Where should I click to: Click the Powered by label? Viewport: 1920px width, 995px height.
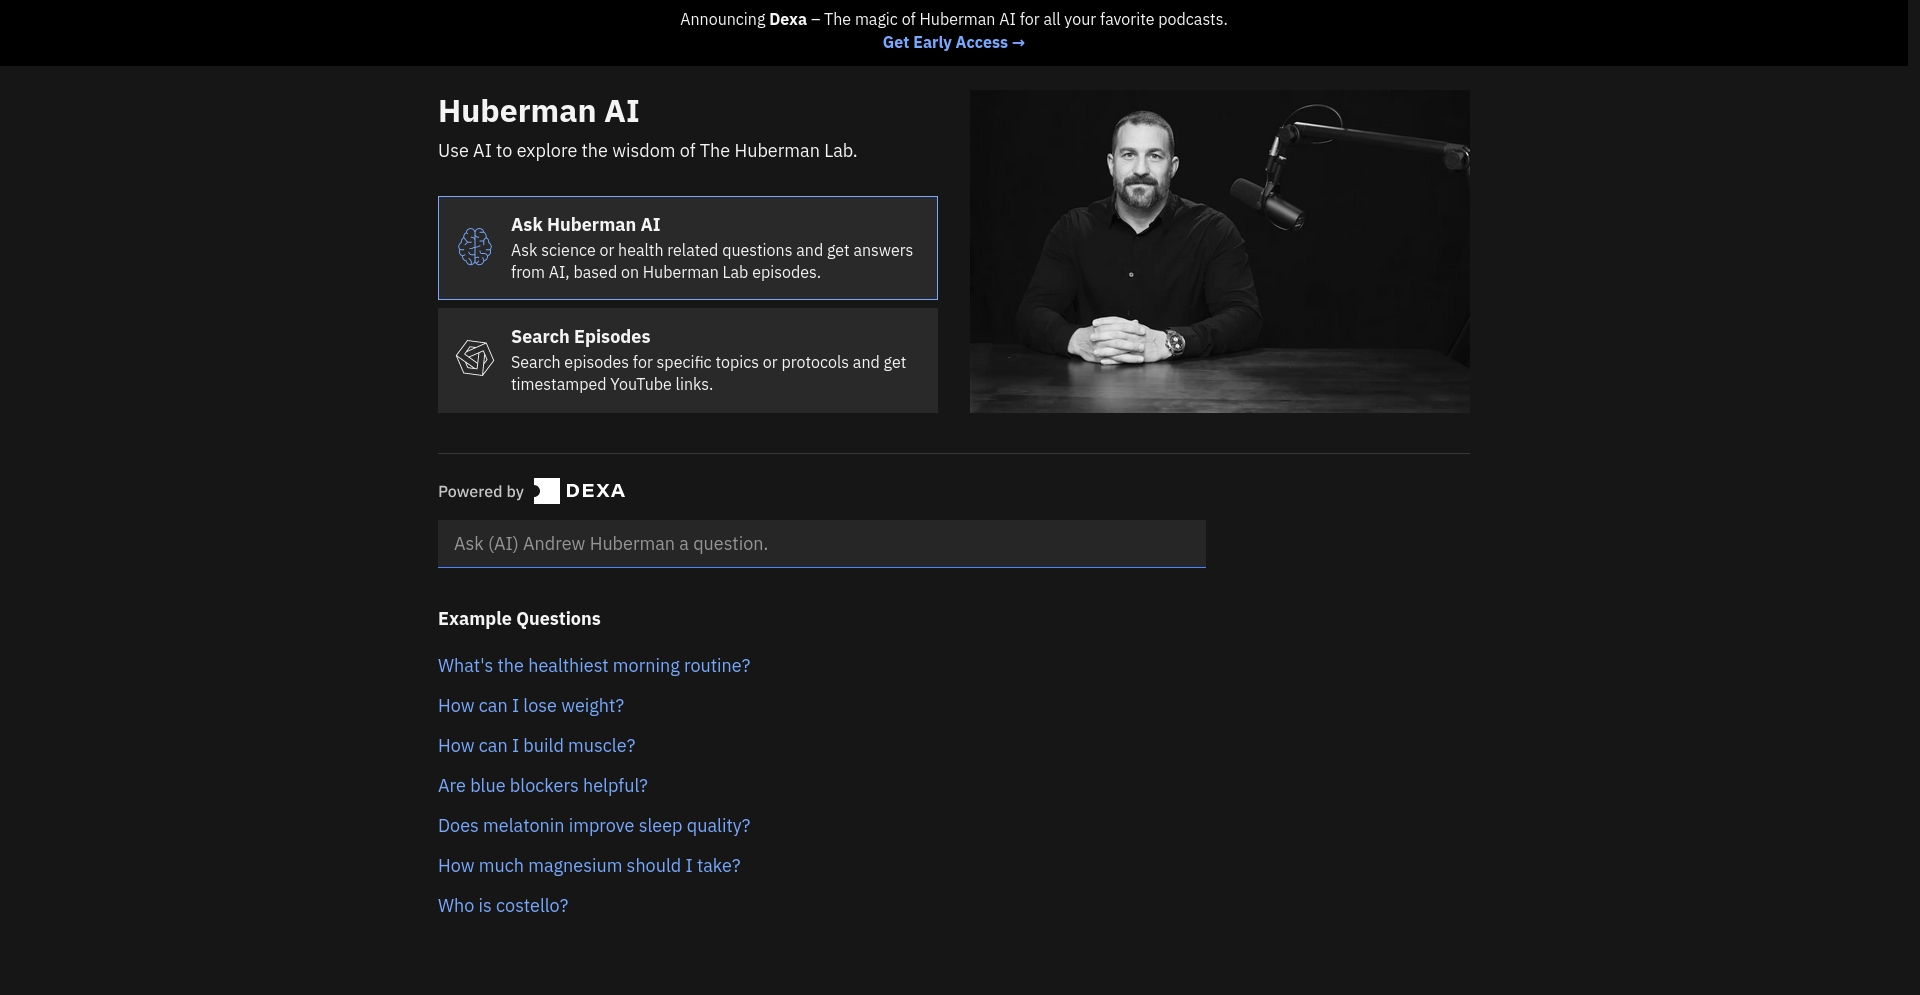(481, 492)
